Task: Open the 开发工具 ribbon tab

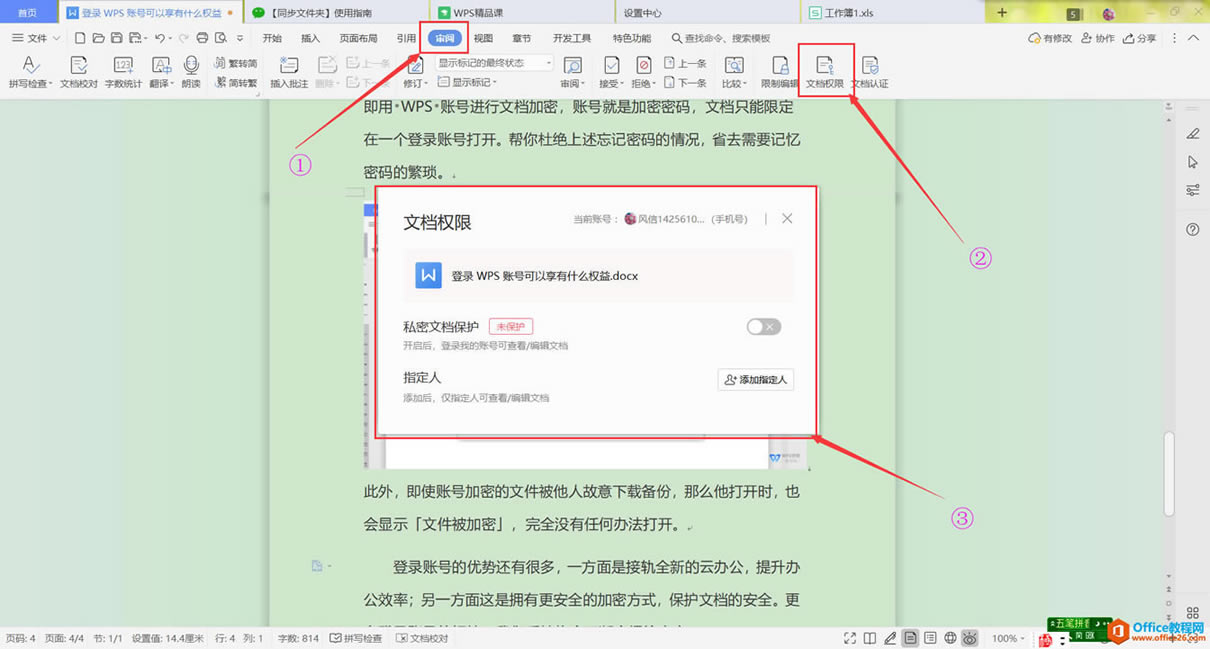Action: (572, 38)
